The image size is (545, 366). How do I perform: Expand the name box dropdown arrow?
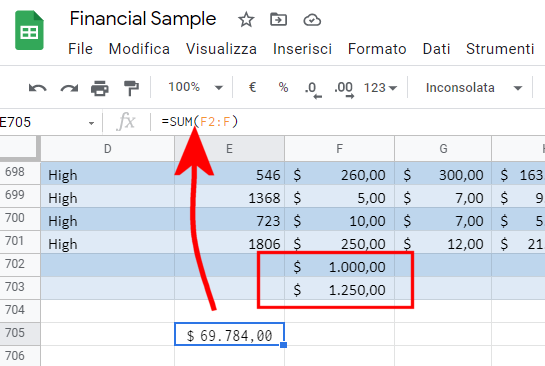(91, 123)
